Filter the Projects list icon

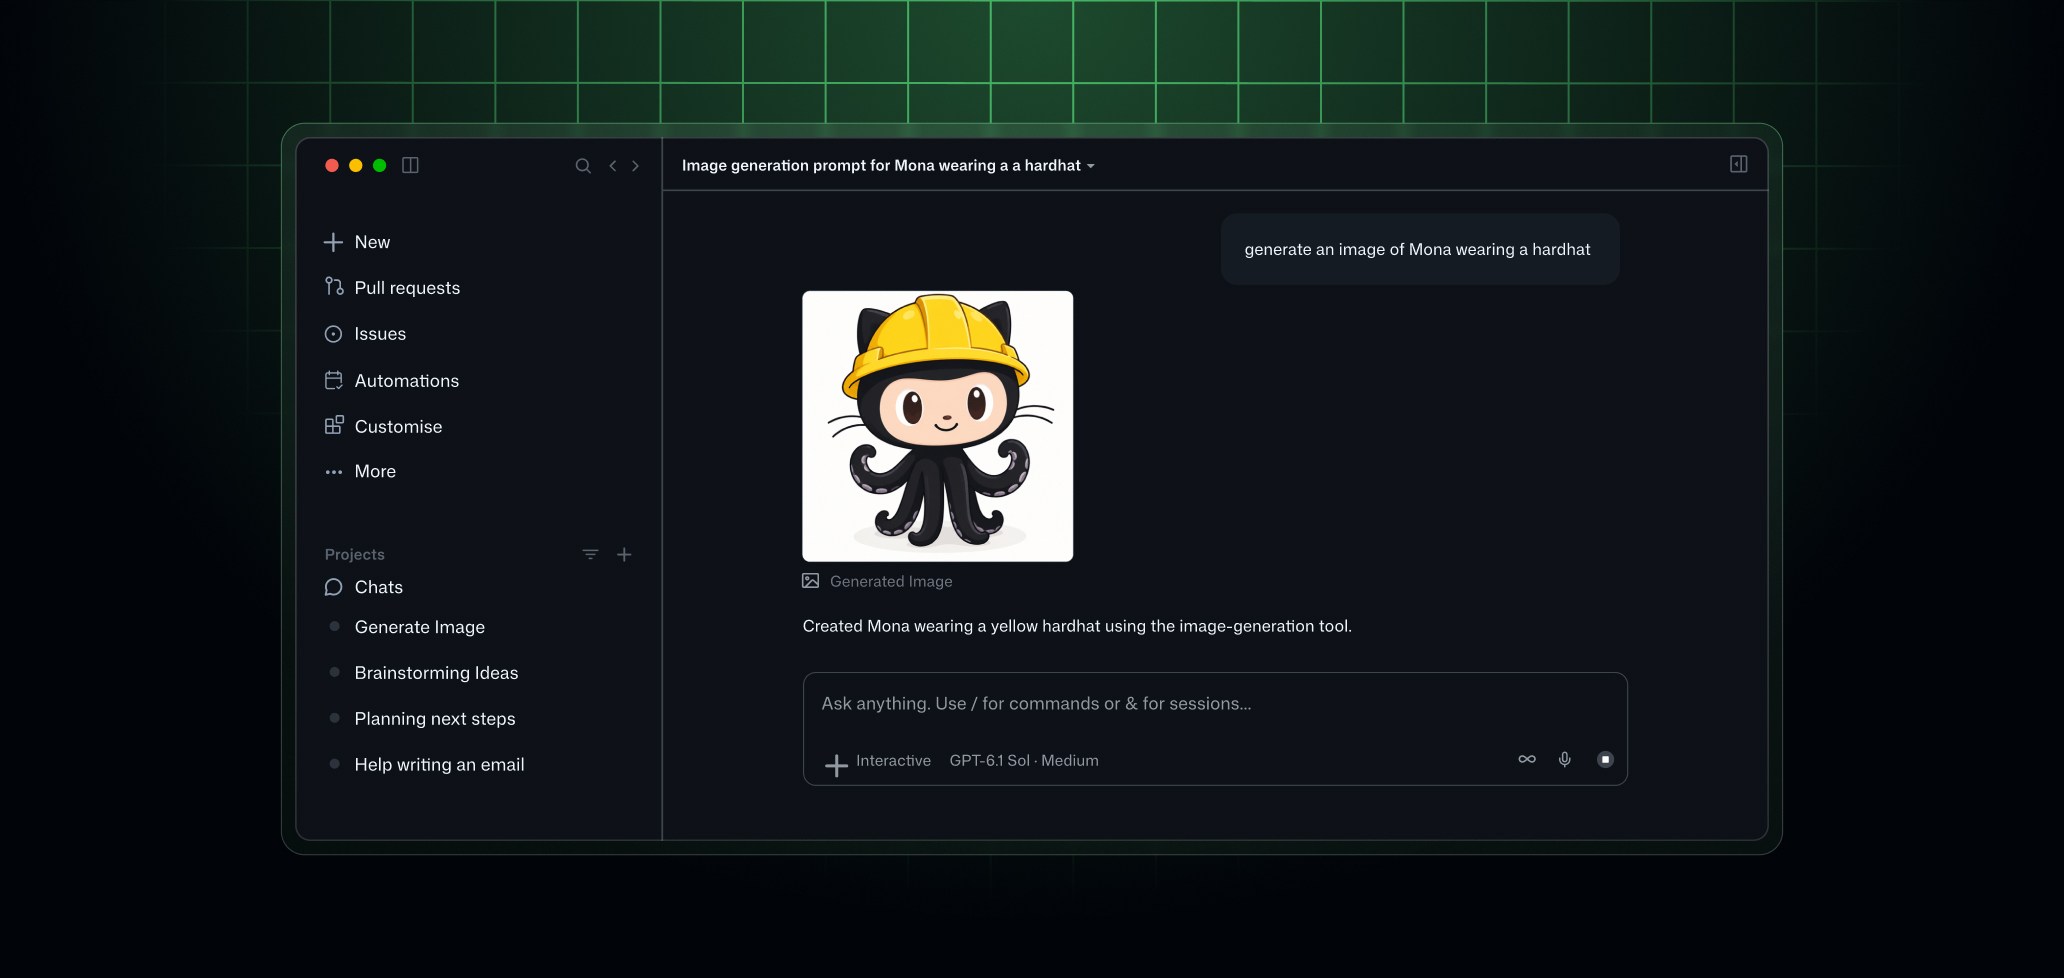pos(590,554)
